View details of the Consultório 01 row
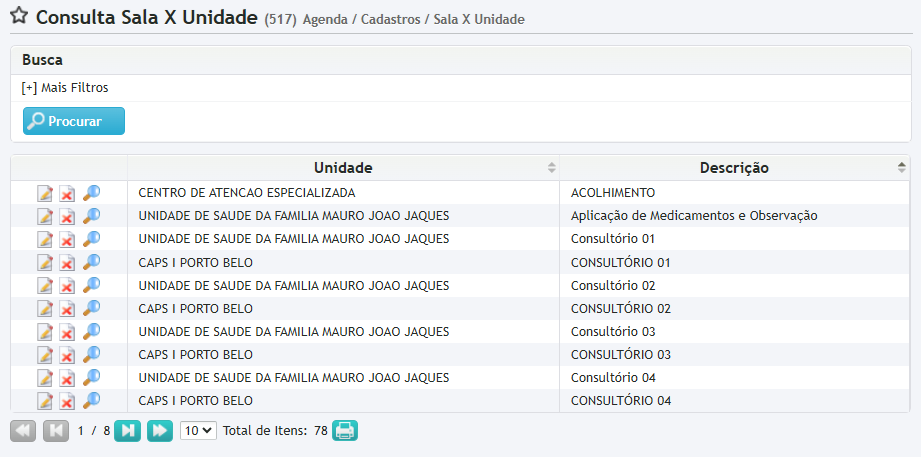Viewport: 921px width, 457px height. [x=91, y=239]
